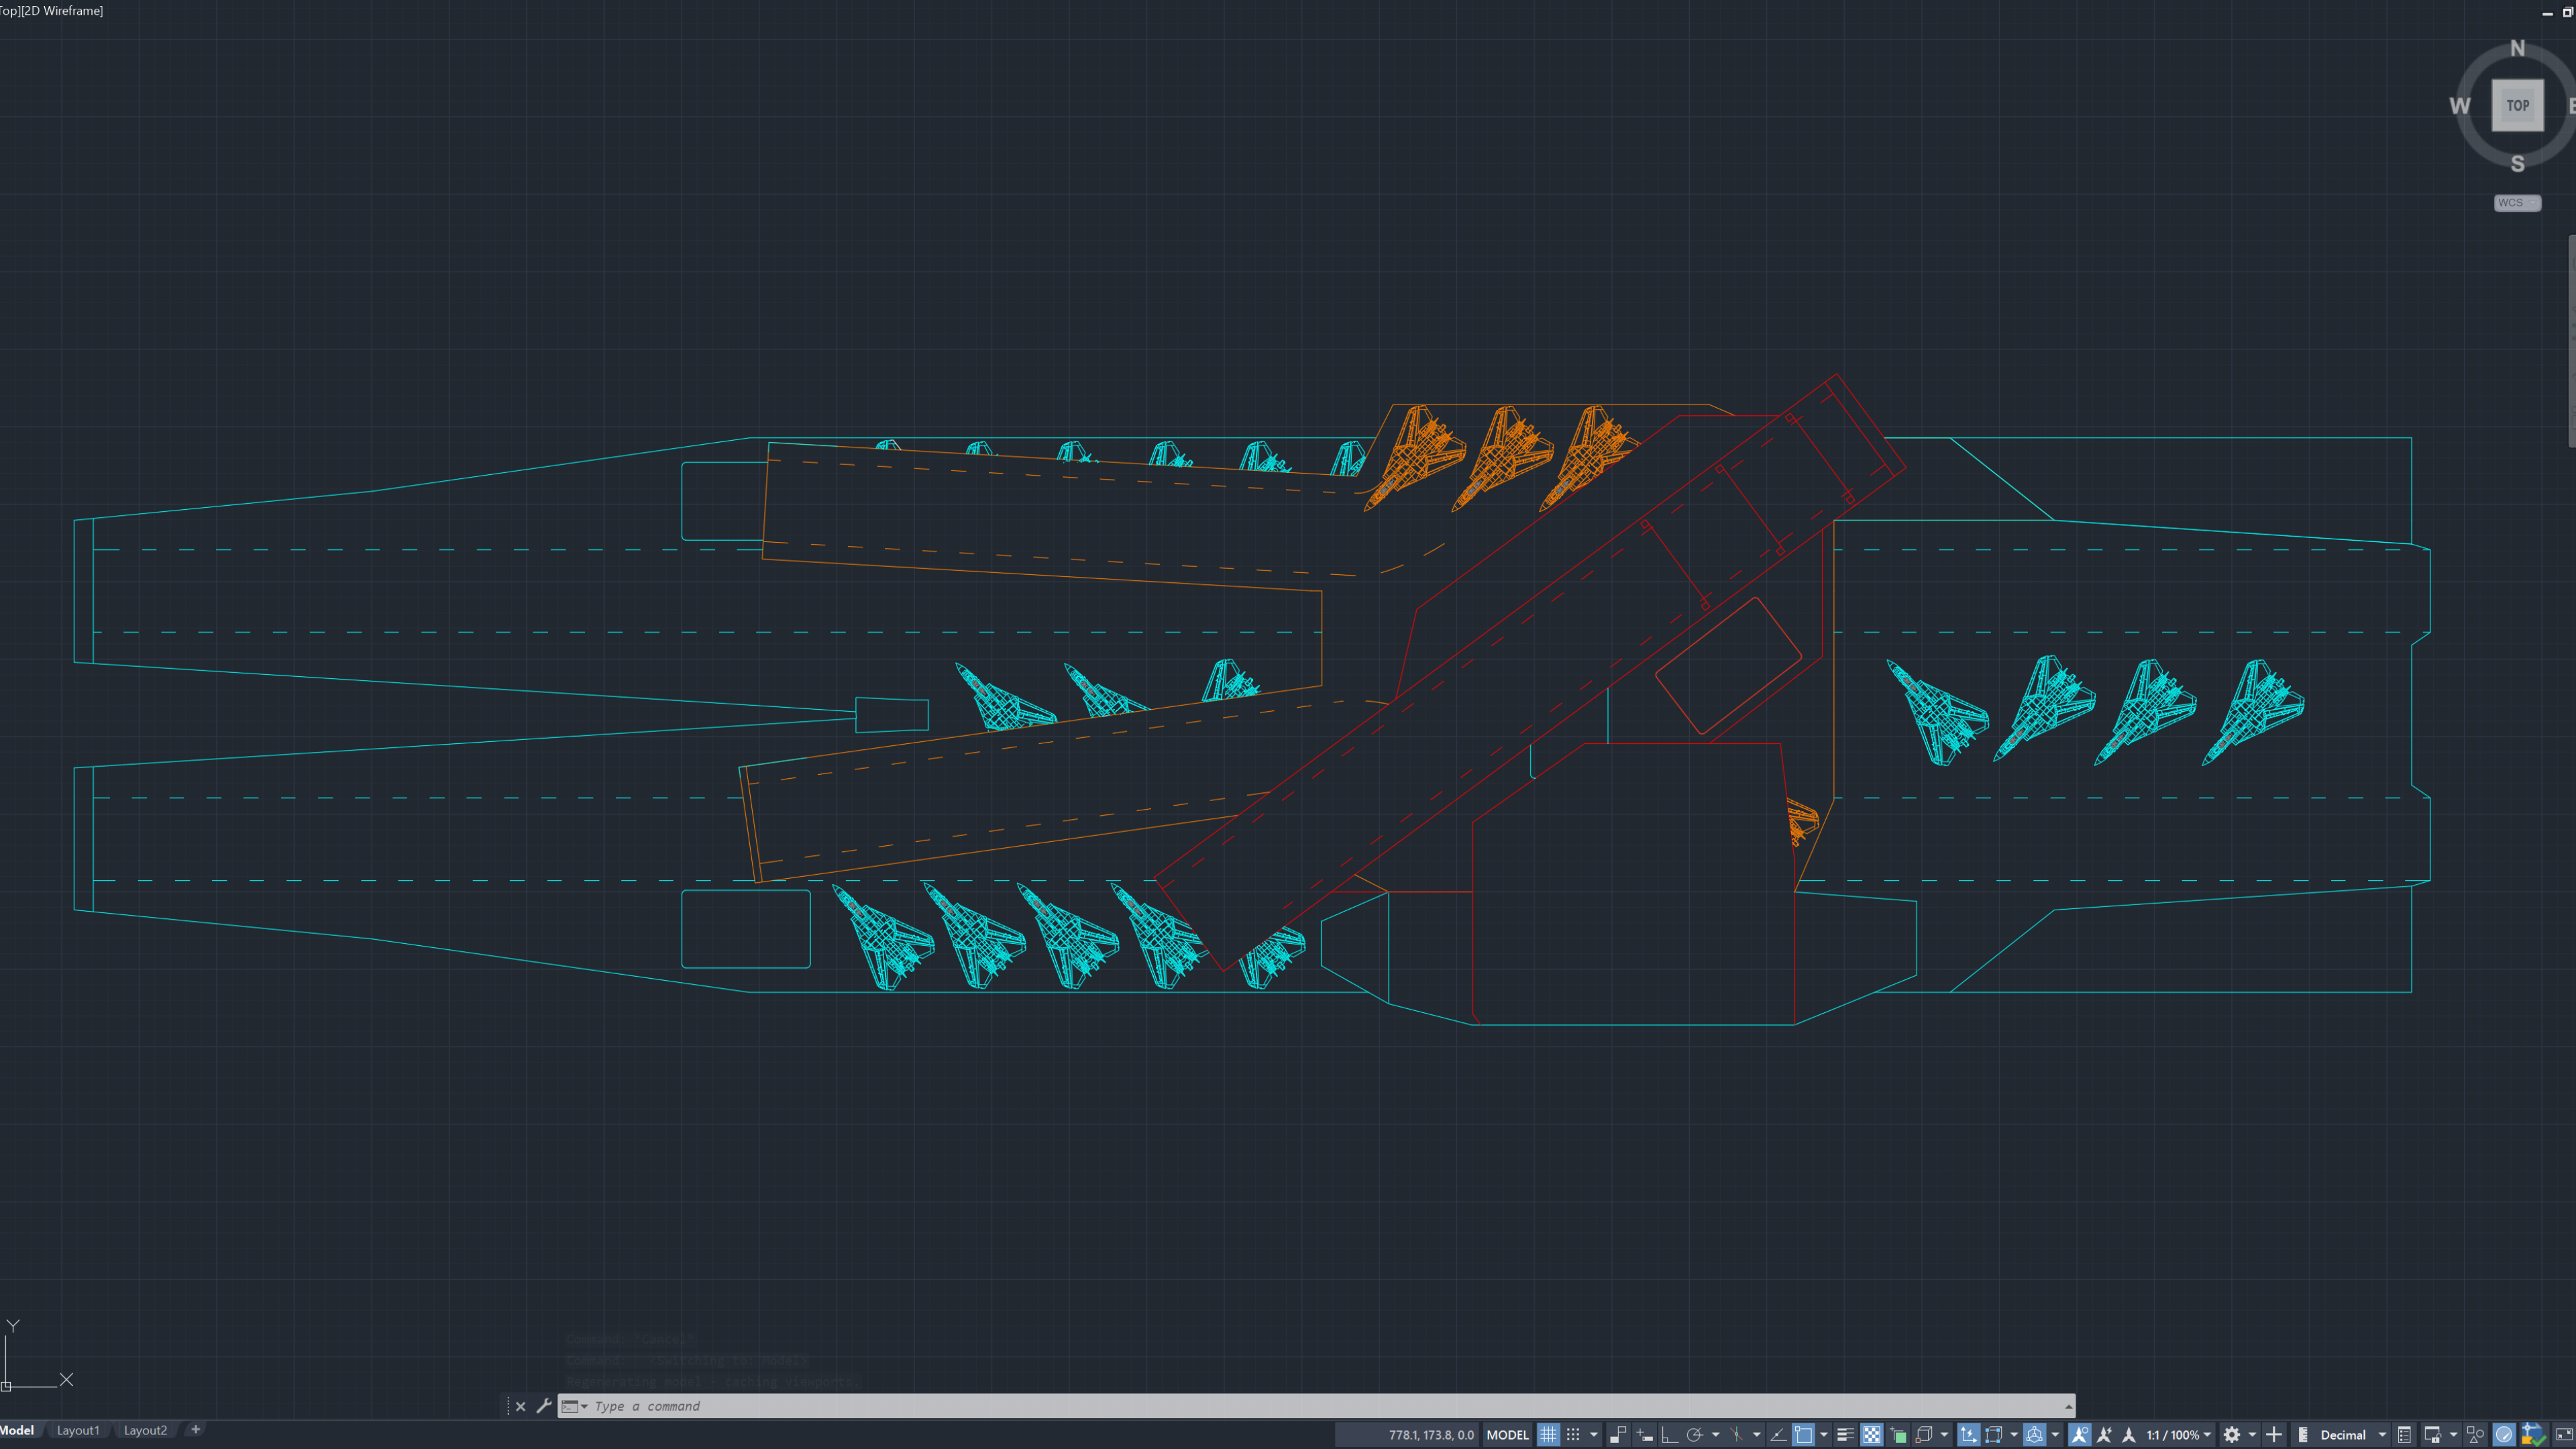The height and width of the screenshot is (1449, 2576).
Task: Click annotation visibility icon
Action: (2079, 1435)
